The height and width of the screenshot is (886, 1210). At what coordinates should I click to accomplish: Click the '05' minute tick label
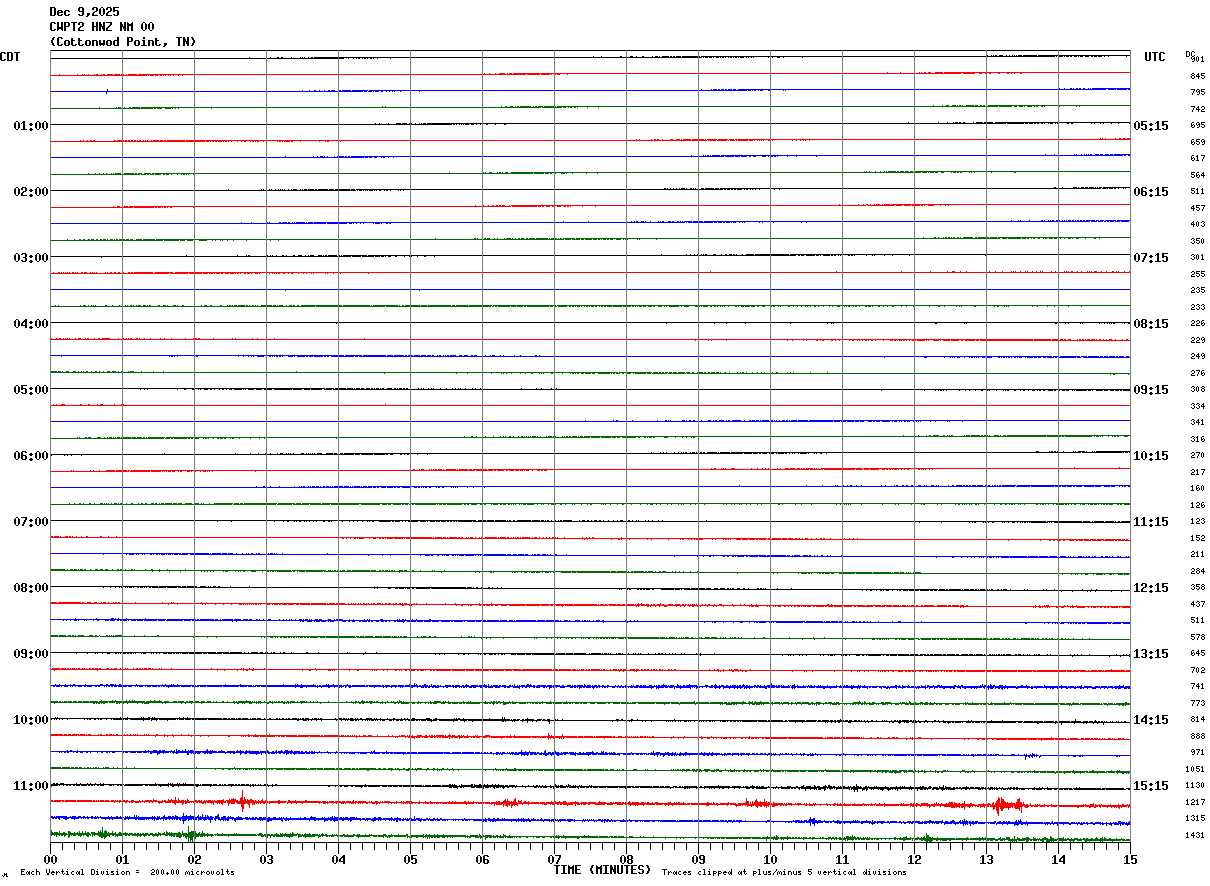coord(410,859)
